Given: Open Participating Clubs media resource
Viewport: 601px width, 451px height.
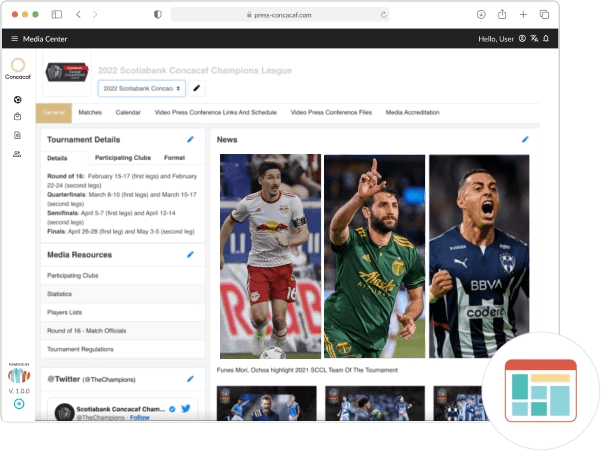Looking at the screenshot, I should click(x=123, y=276).
